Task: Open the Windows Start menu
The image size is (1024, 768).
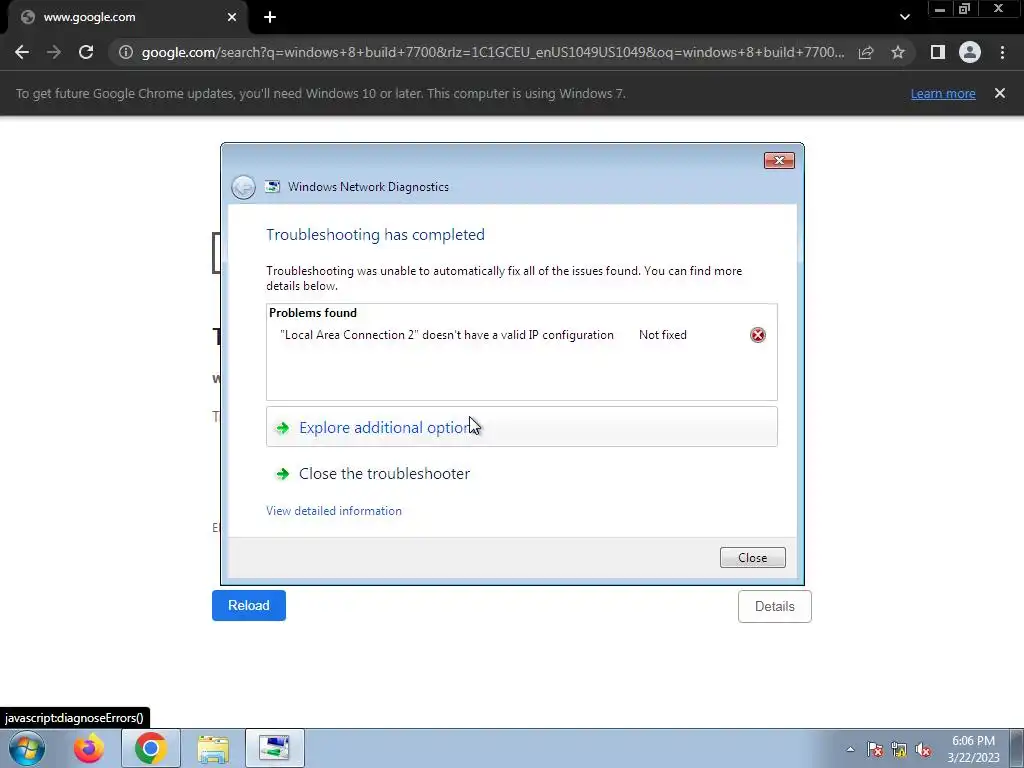Action: point(27,748)
